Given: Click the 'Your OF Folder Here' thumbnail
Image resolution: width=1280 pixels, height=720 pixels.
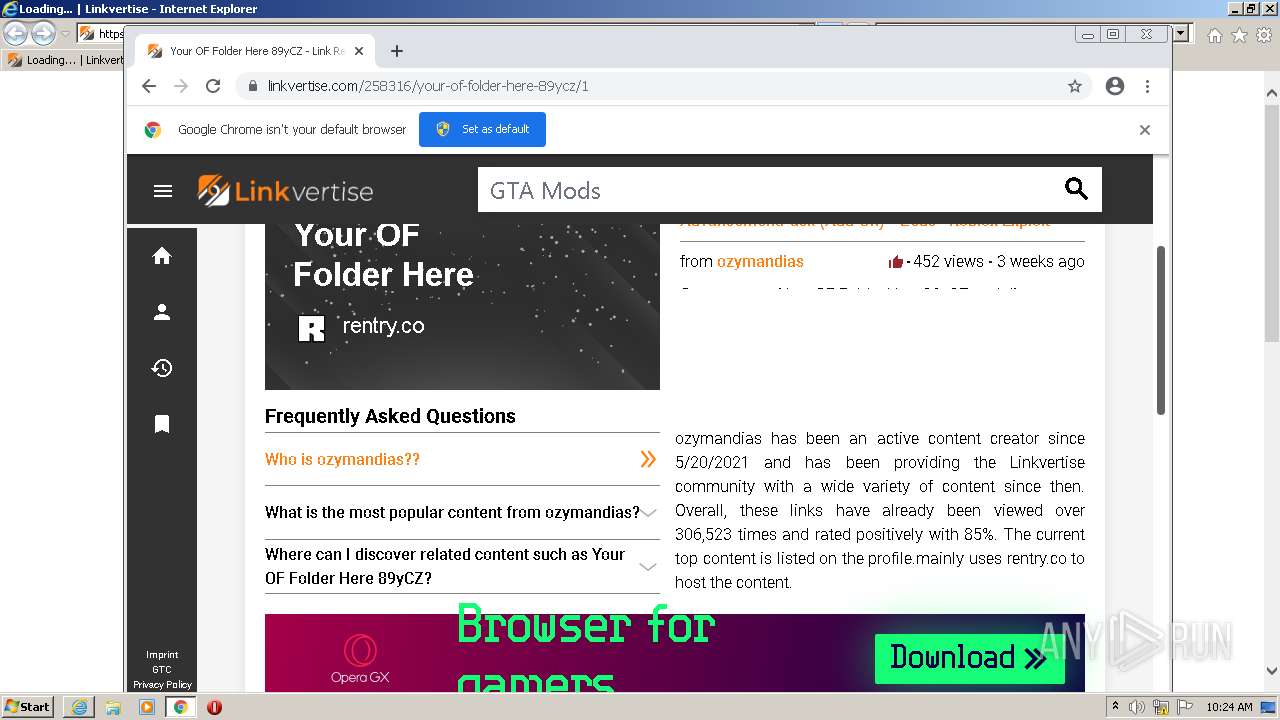Looking at the screenshot, I should [x=462, y=306].
